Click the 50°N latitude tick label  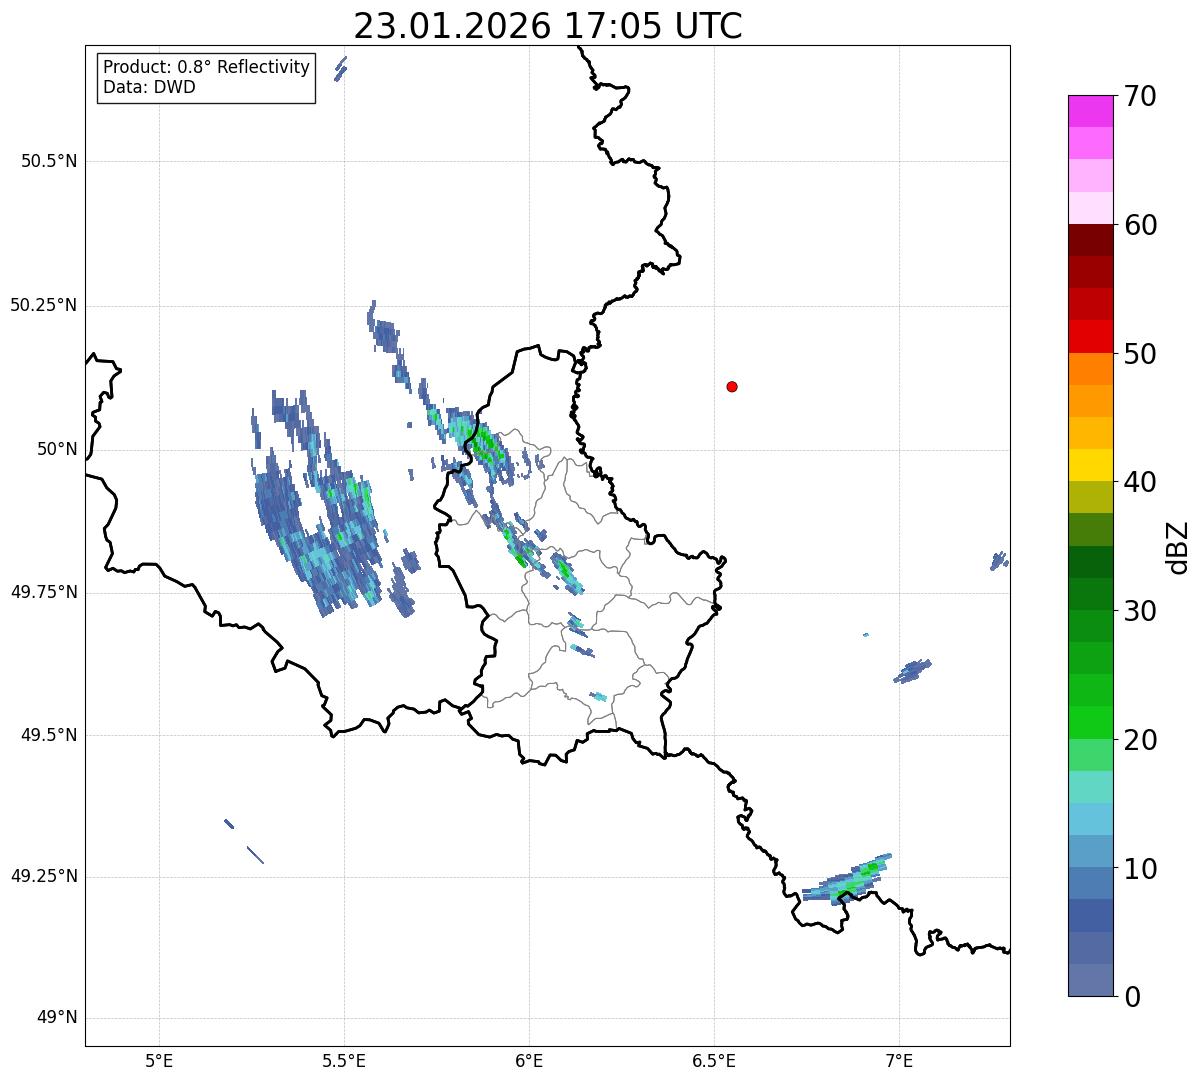point(57,449)
